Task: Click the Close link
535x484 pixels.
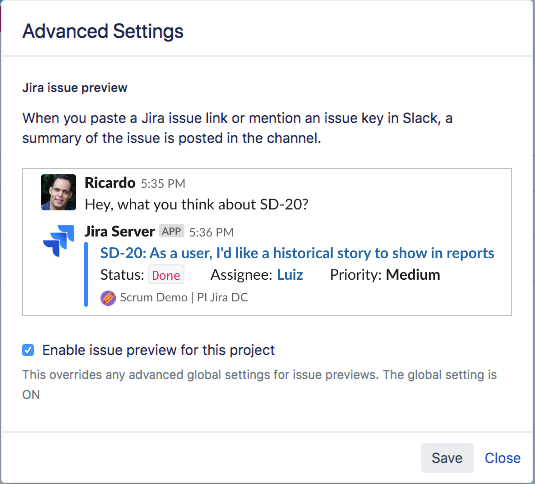Action: [502, 458]
